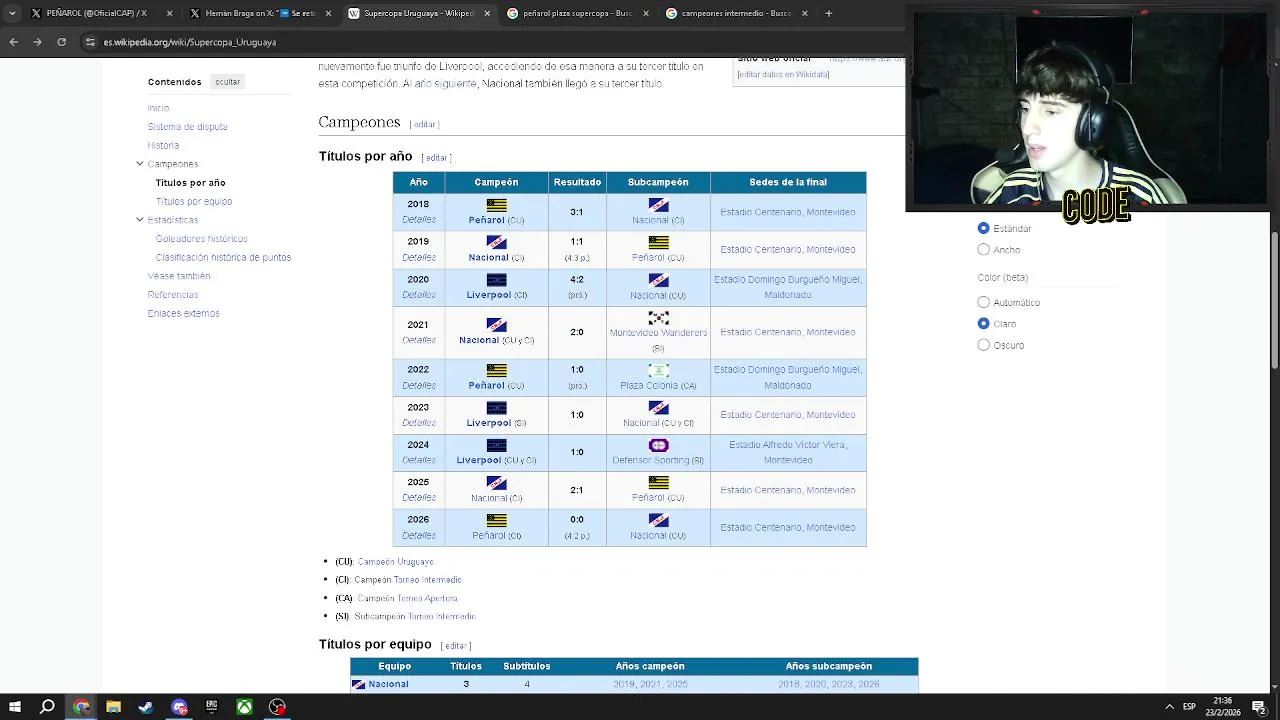Open the Windows Start menu

coord(14,707)
